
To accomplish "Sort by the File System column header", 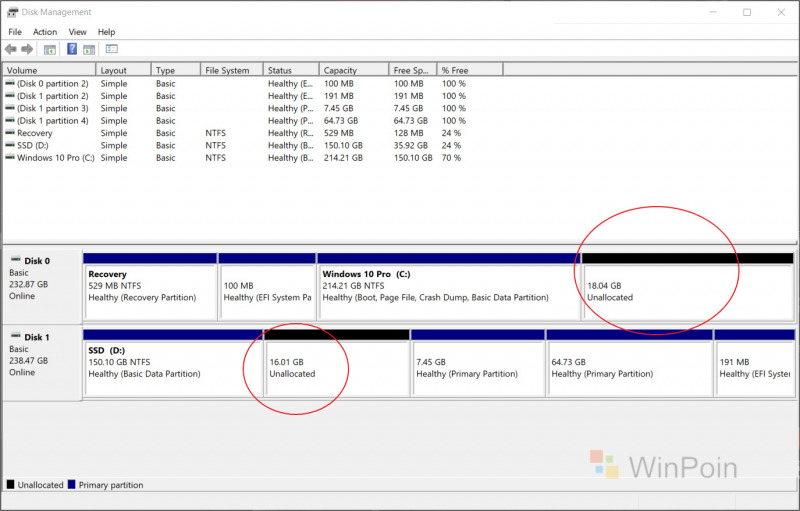I will tap(232, 70).
